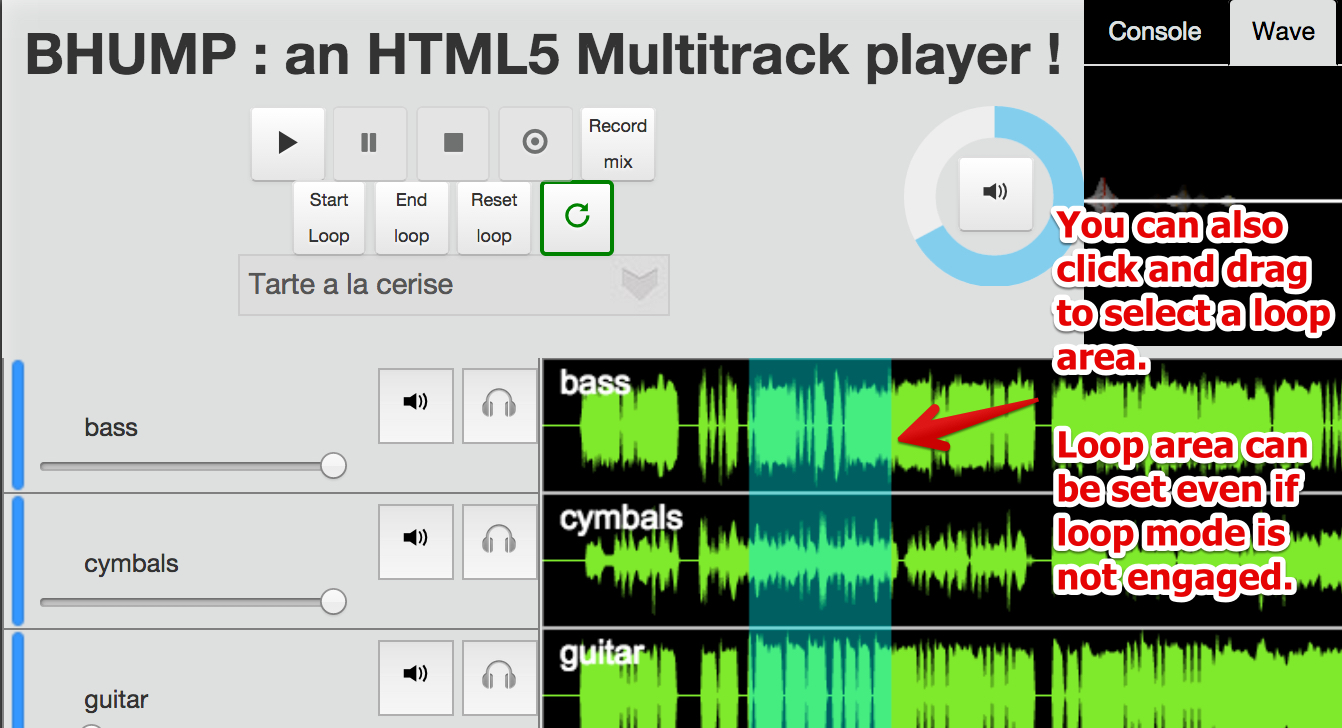Click the record circle button
This screenshot has height=728, width=1342.
(x=535, y=143)
